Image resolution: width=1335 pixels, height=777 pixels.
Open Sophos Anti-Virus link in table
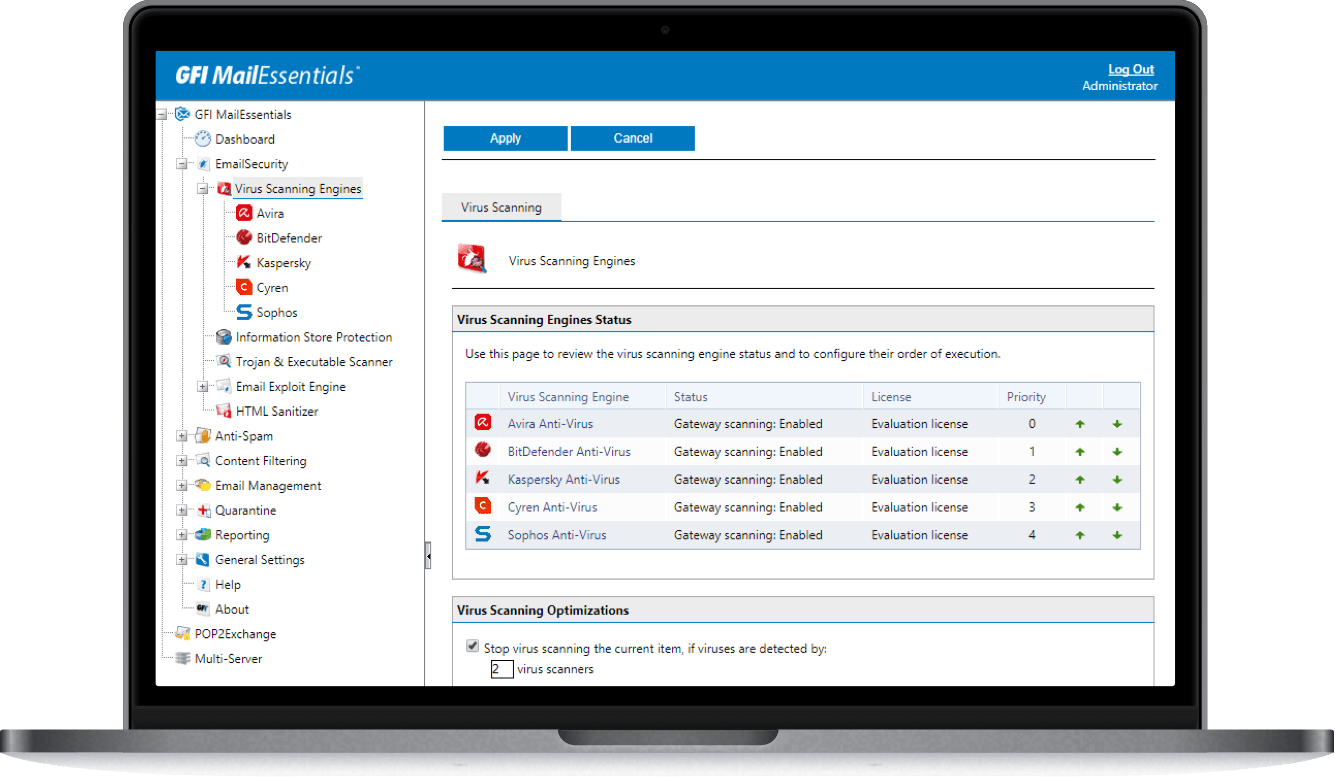point(557,535)
